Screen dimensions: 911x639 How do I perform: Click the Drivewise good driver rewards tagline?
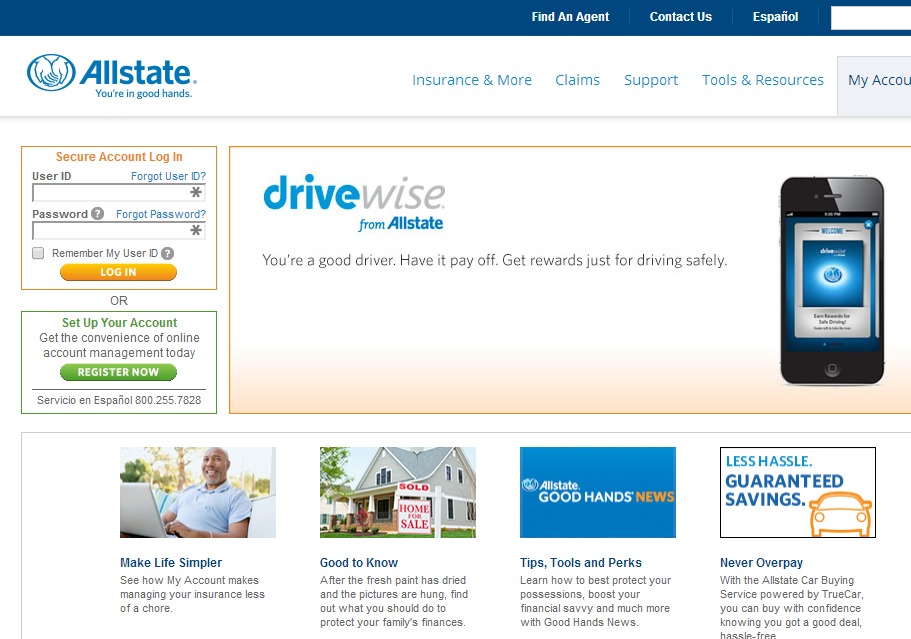click(494, 260)
